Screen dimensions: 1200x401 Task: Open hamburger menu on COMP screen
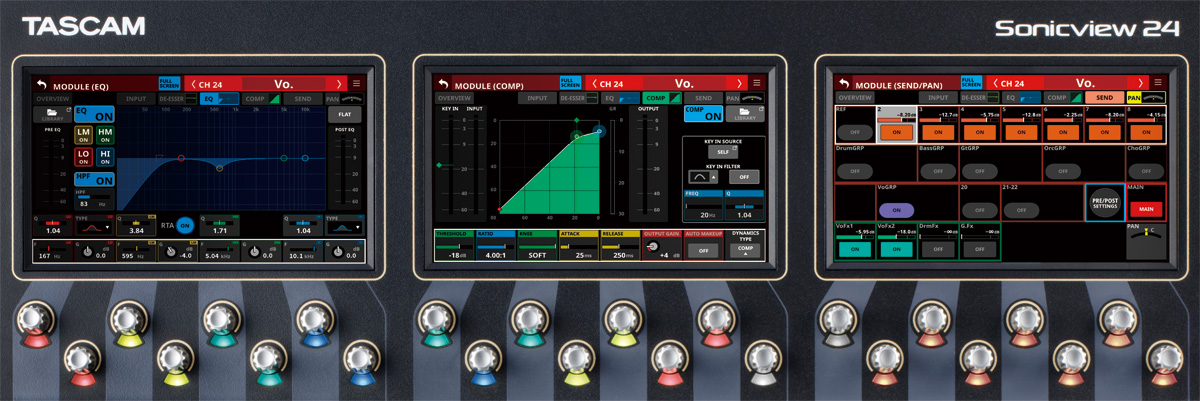(757, 84)
